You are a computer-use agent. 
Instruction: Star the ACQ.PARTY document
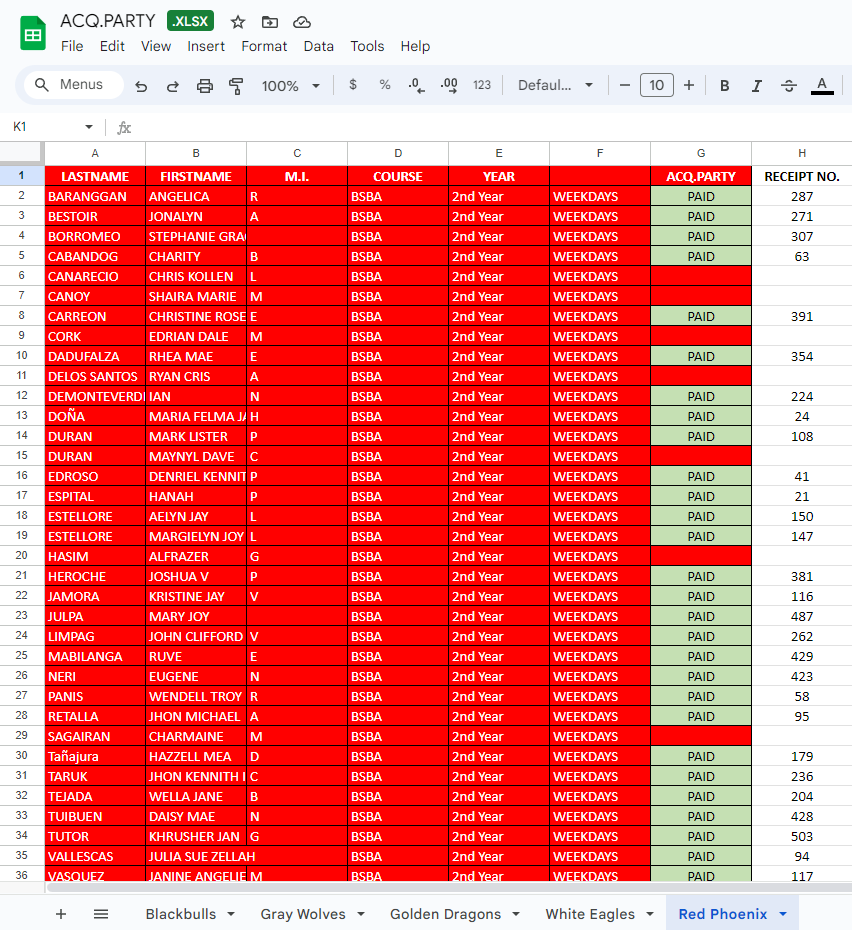pos(238,22)
